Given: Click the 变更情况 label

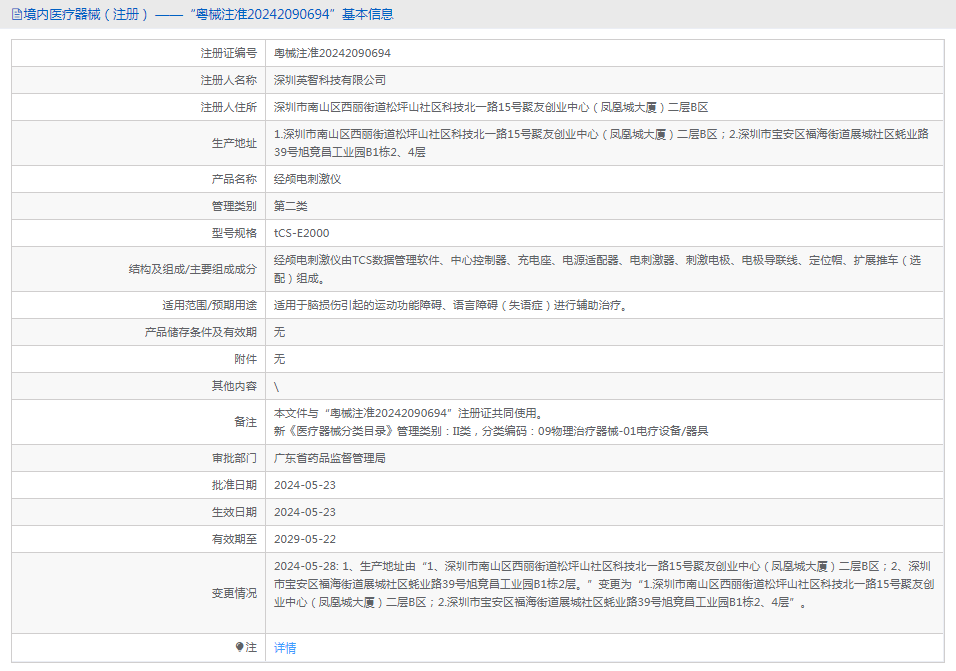Looking at the screenshot, I should 235,593.
